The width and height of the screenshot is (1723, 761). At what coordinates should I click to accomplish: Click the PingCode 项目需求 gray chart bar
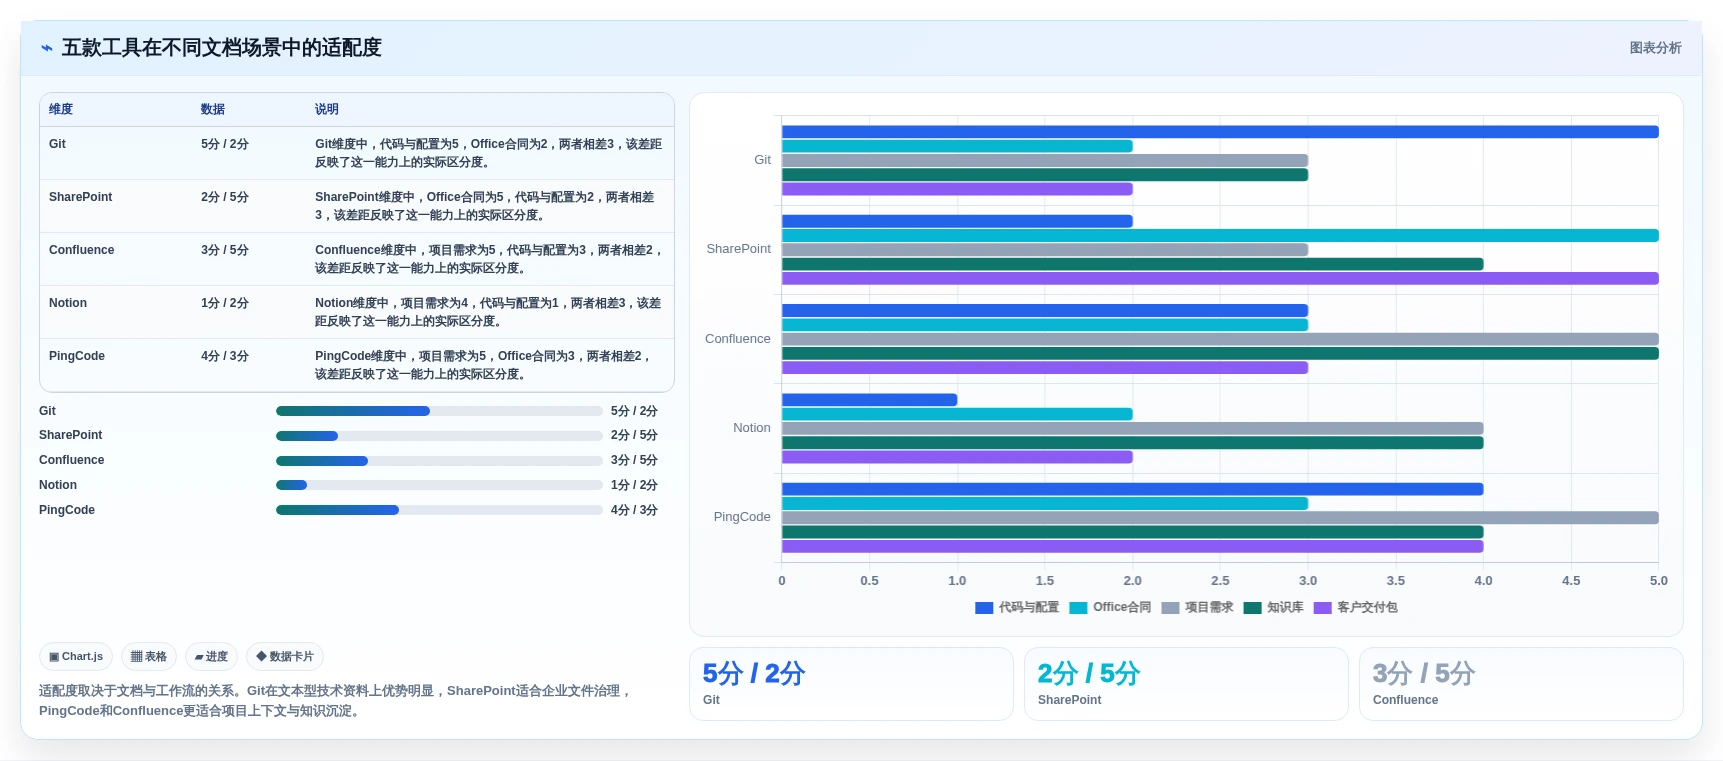1220,518
